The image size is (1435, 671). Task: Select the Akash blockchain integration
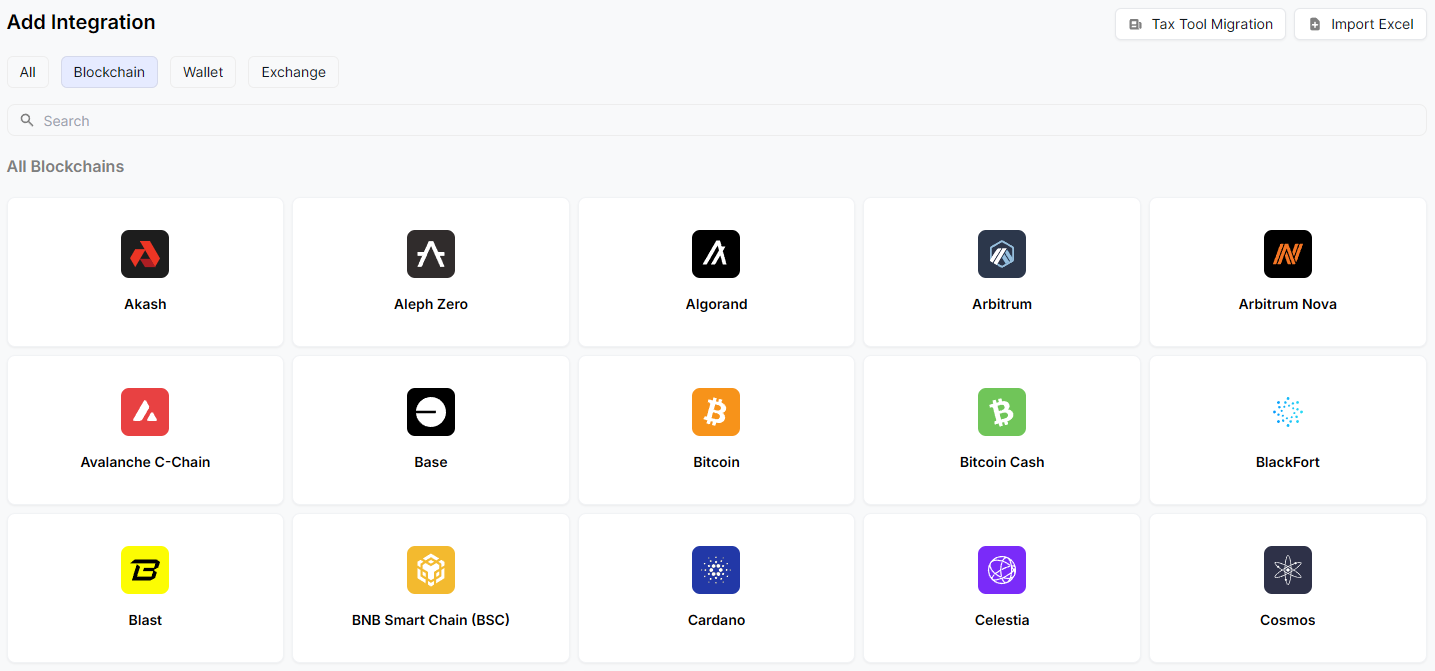[x=145, y=272]
